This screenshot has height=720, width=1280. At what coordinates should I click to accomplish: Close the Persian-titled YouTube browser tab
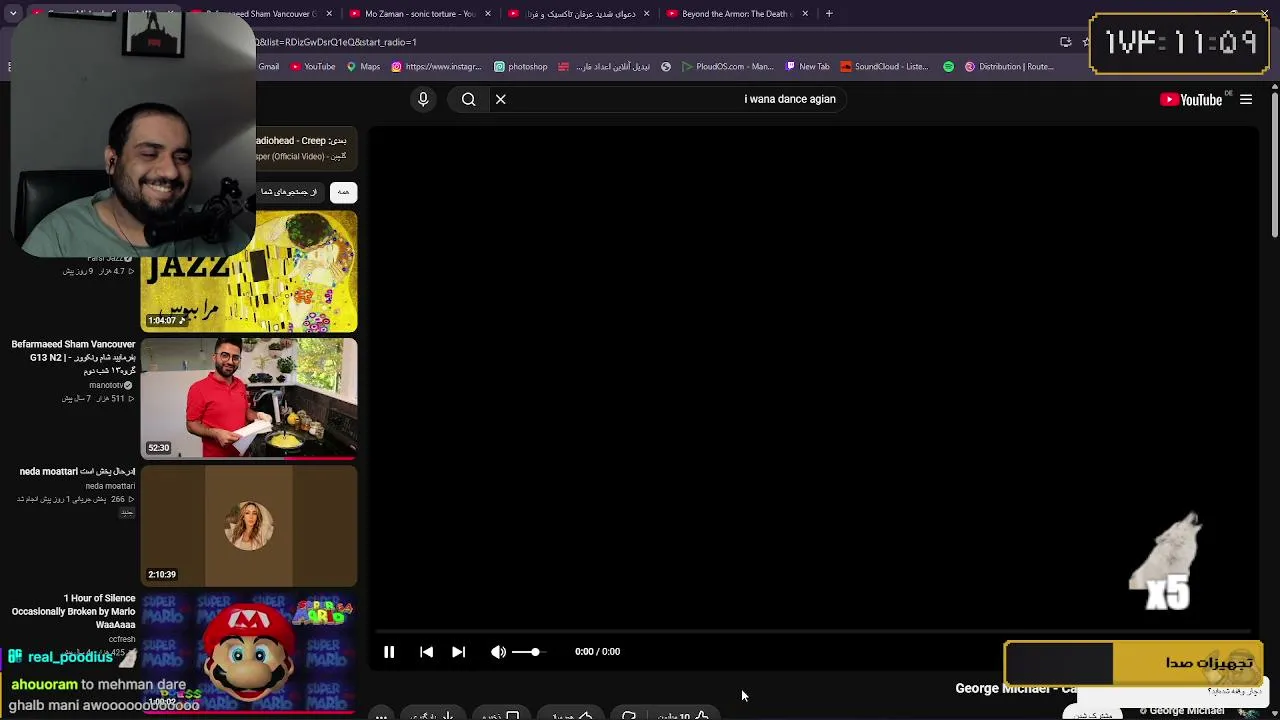pyautogui.click(x=646, y=14)
